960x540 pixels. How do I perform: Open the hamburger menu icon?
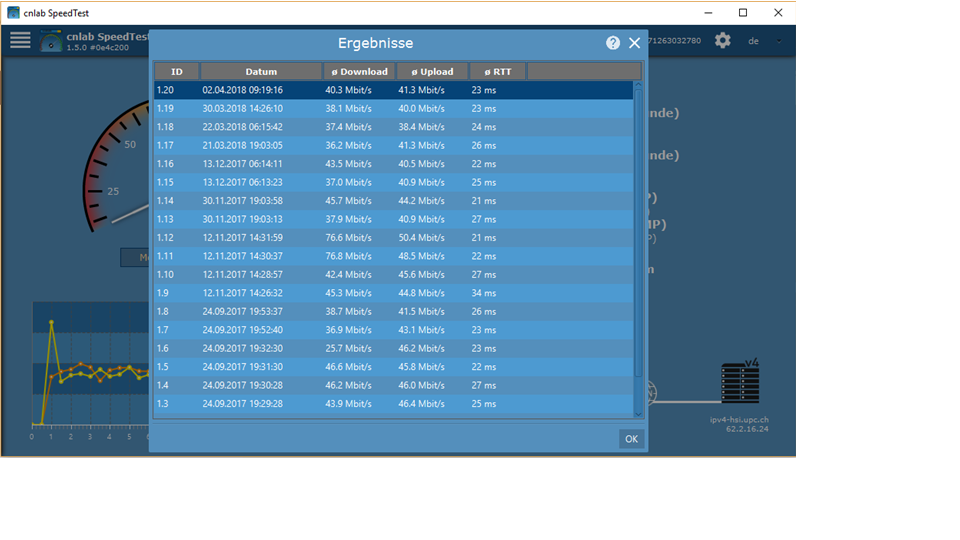20,41
